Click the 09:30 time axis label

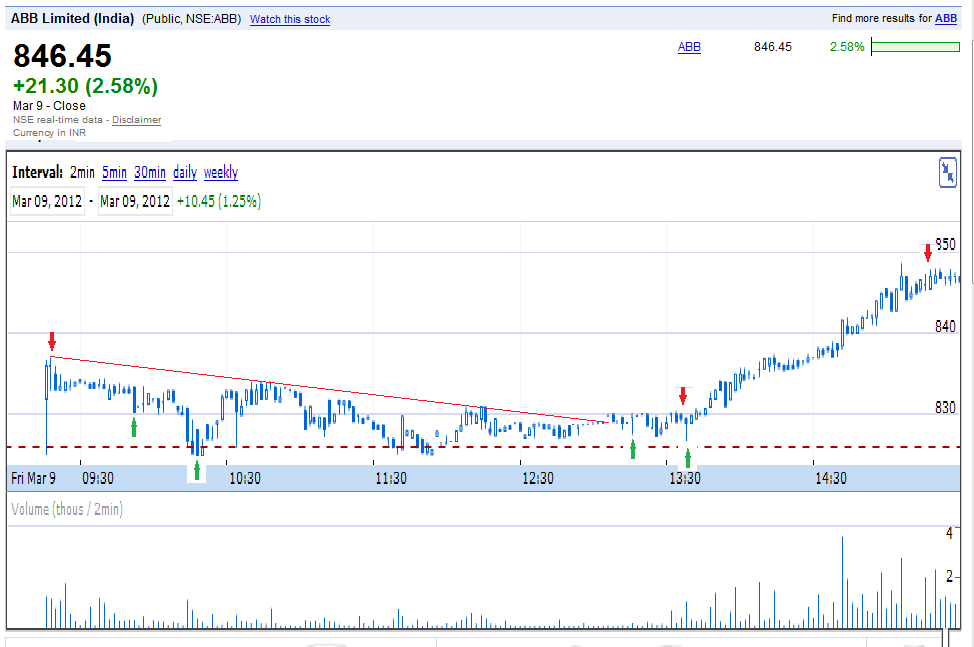point(98,478)
